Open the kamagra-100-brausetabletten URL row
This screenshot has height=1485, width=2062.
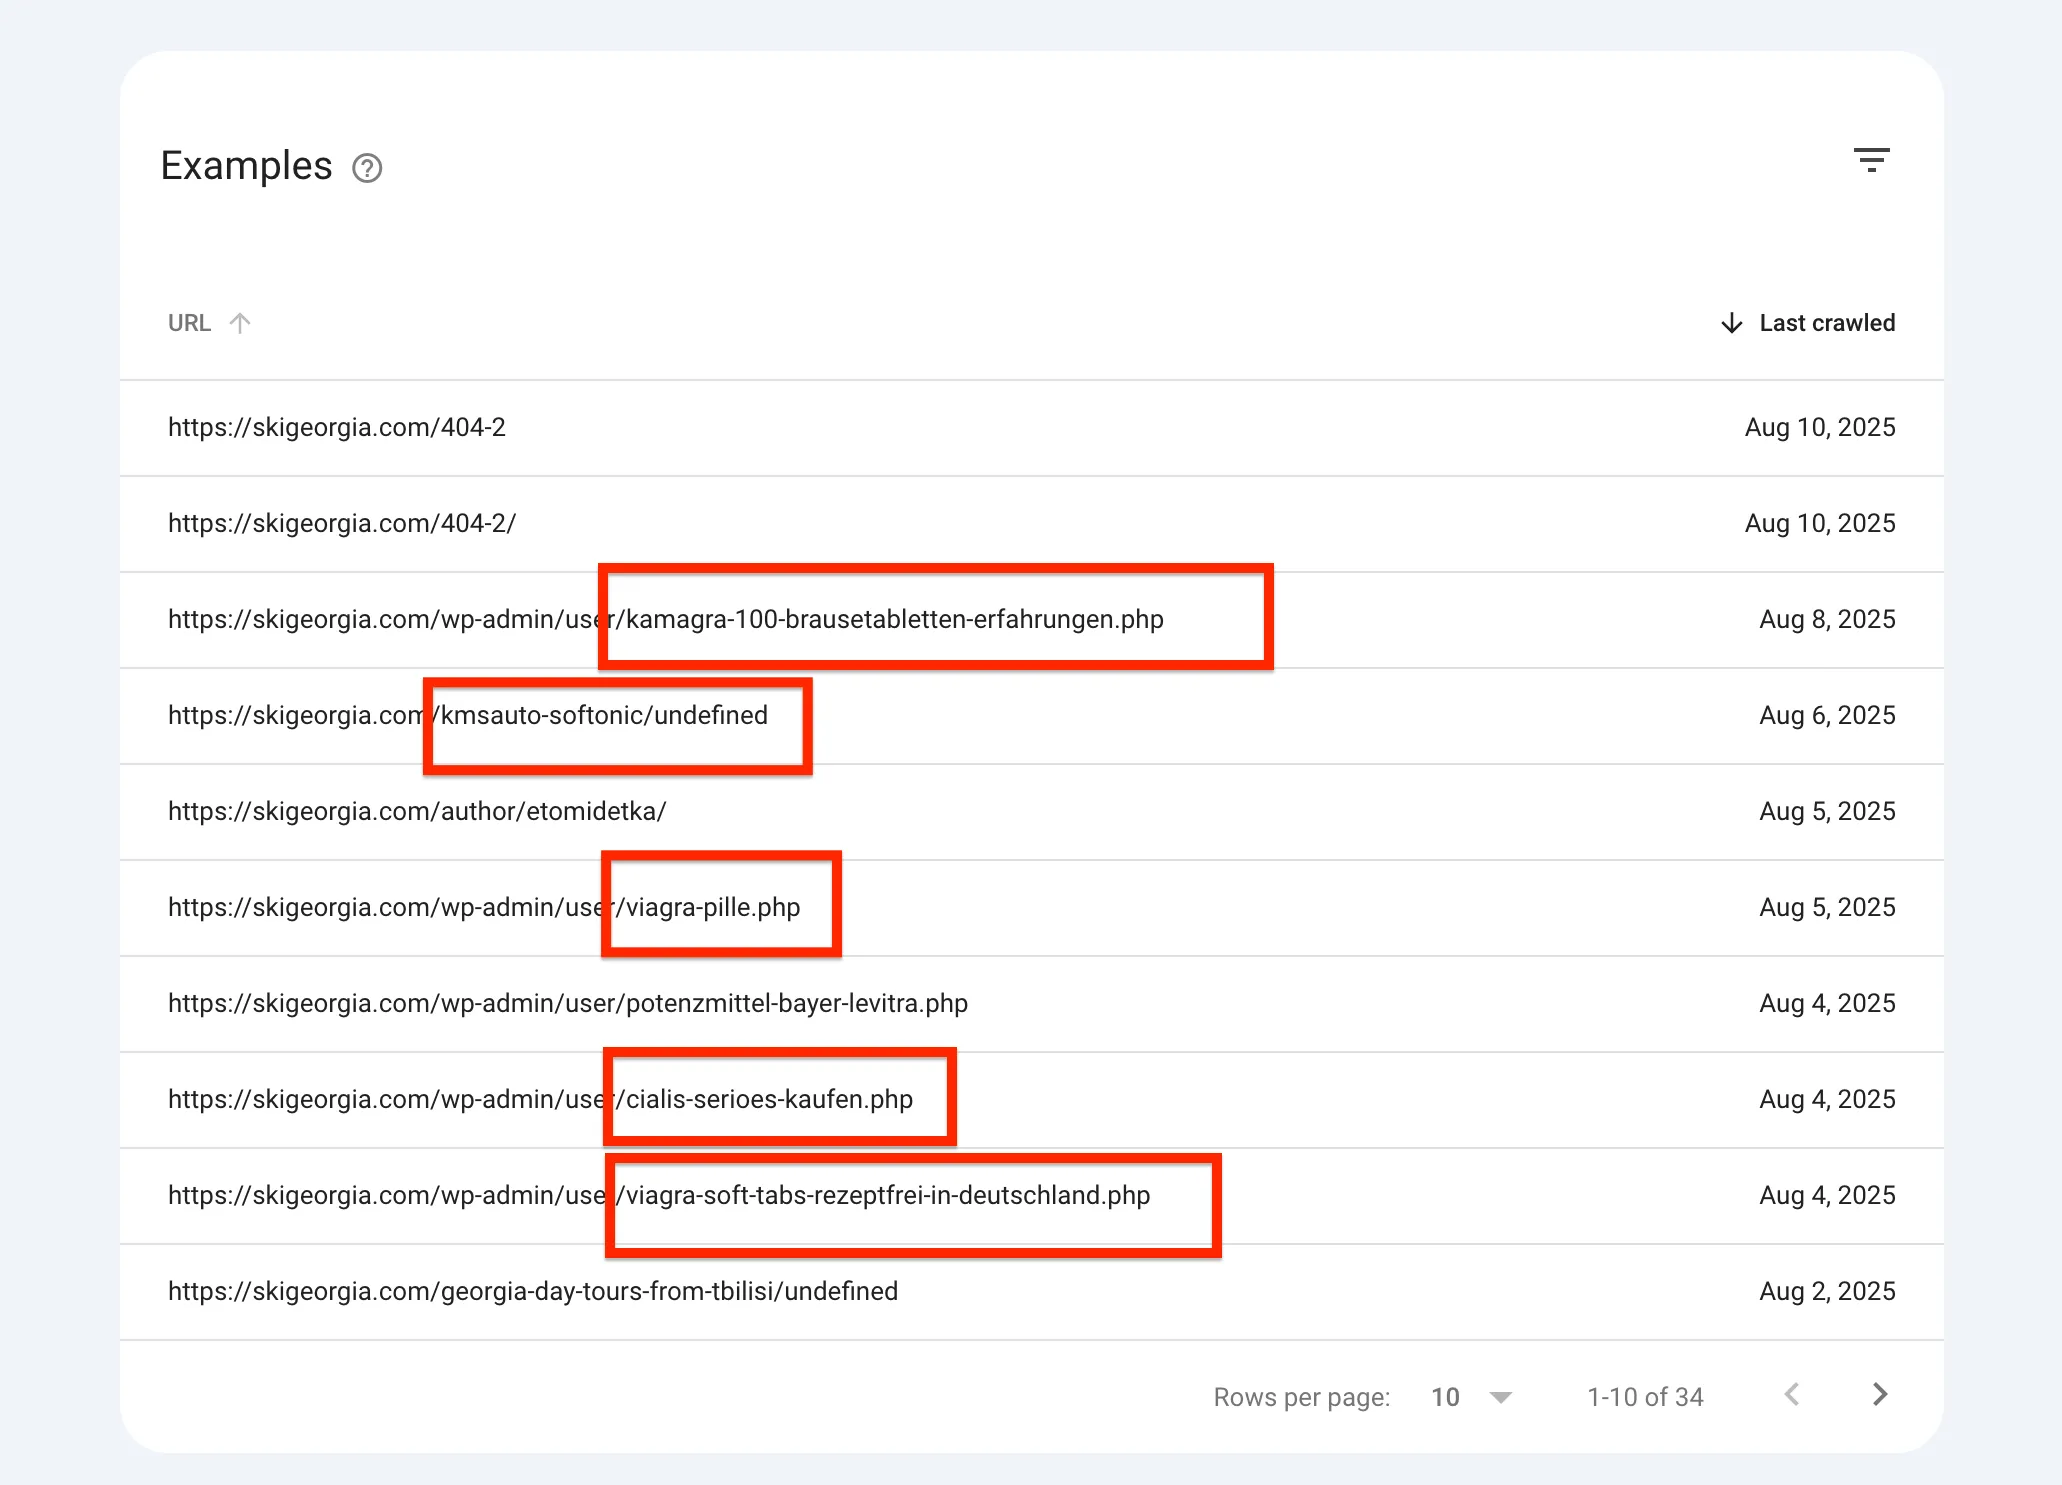[x=665, y=619]
